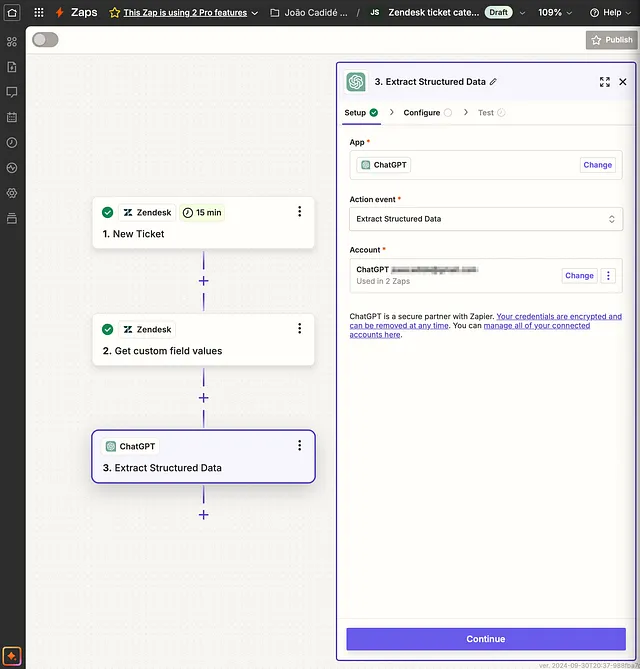Open the apps grid menu

[x=39, y=12]
